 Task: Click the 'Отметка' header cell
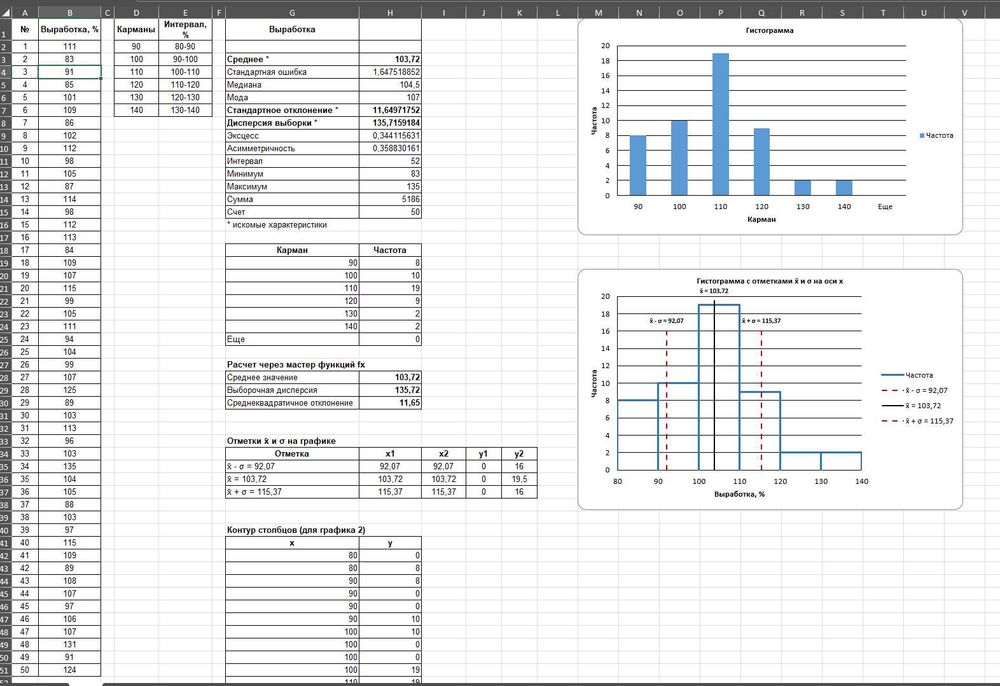(292, 454)
